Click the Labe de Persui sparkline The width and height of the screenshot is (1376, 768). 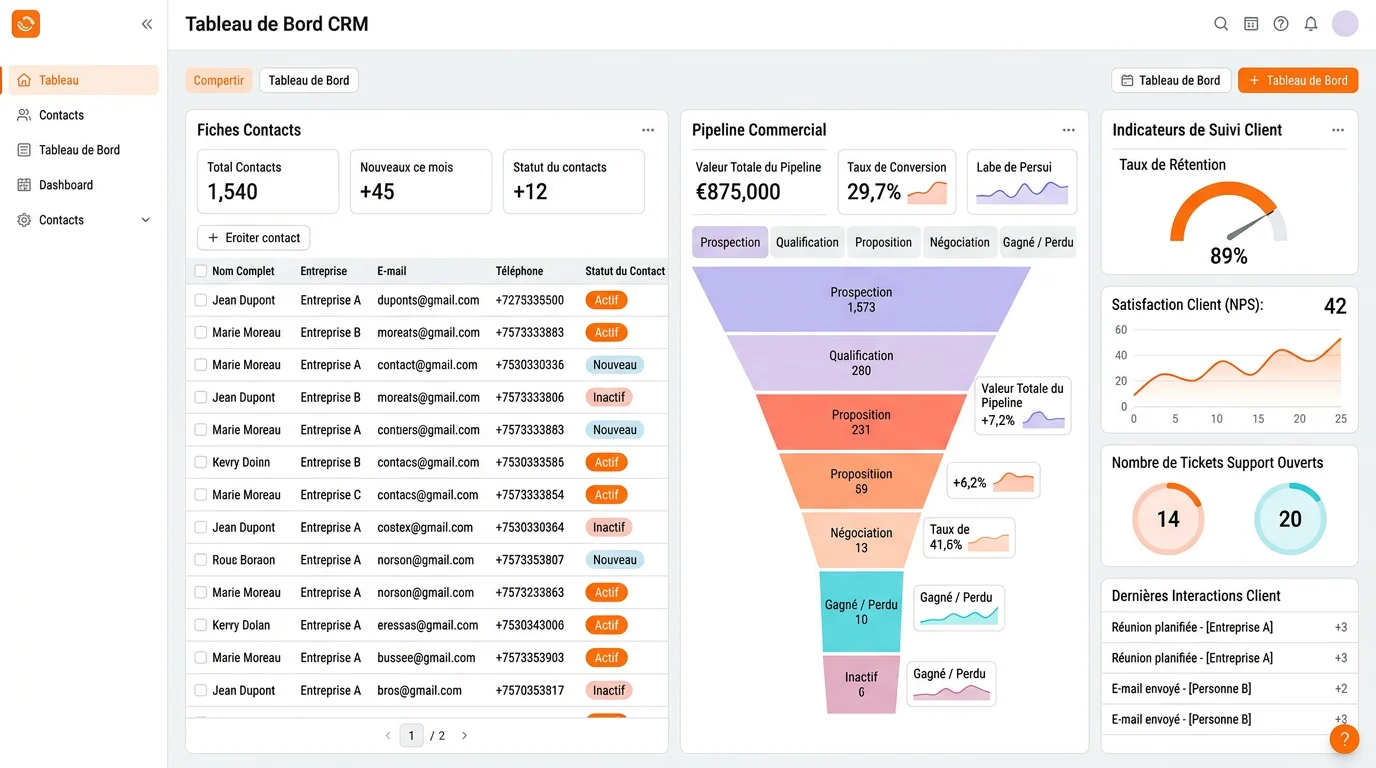pyautogui.click(x=1022, y=192)
